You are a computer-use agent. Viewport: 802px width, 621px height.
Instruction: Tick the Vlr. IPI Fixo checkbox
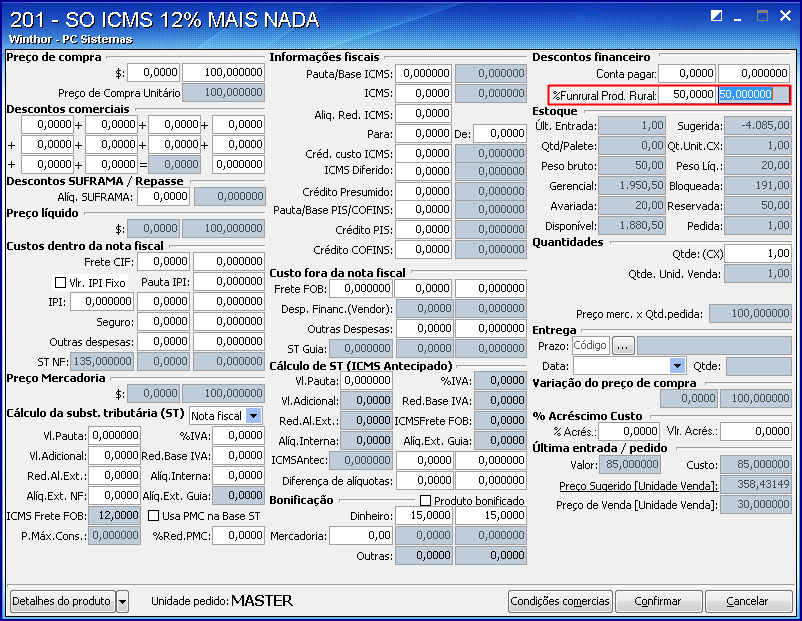point(60,282)
